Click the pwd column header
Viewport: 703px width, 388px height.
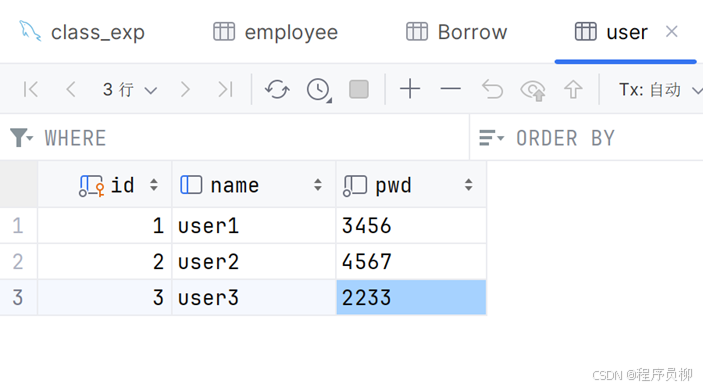411,185
